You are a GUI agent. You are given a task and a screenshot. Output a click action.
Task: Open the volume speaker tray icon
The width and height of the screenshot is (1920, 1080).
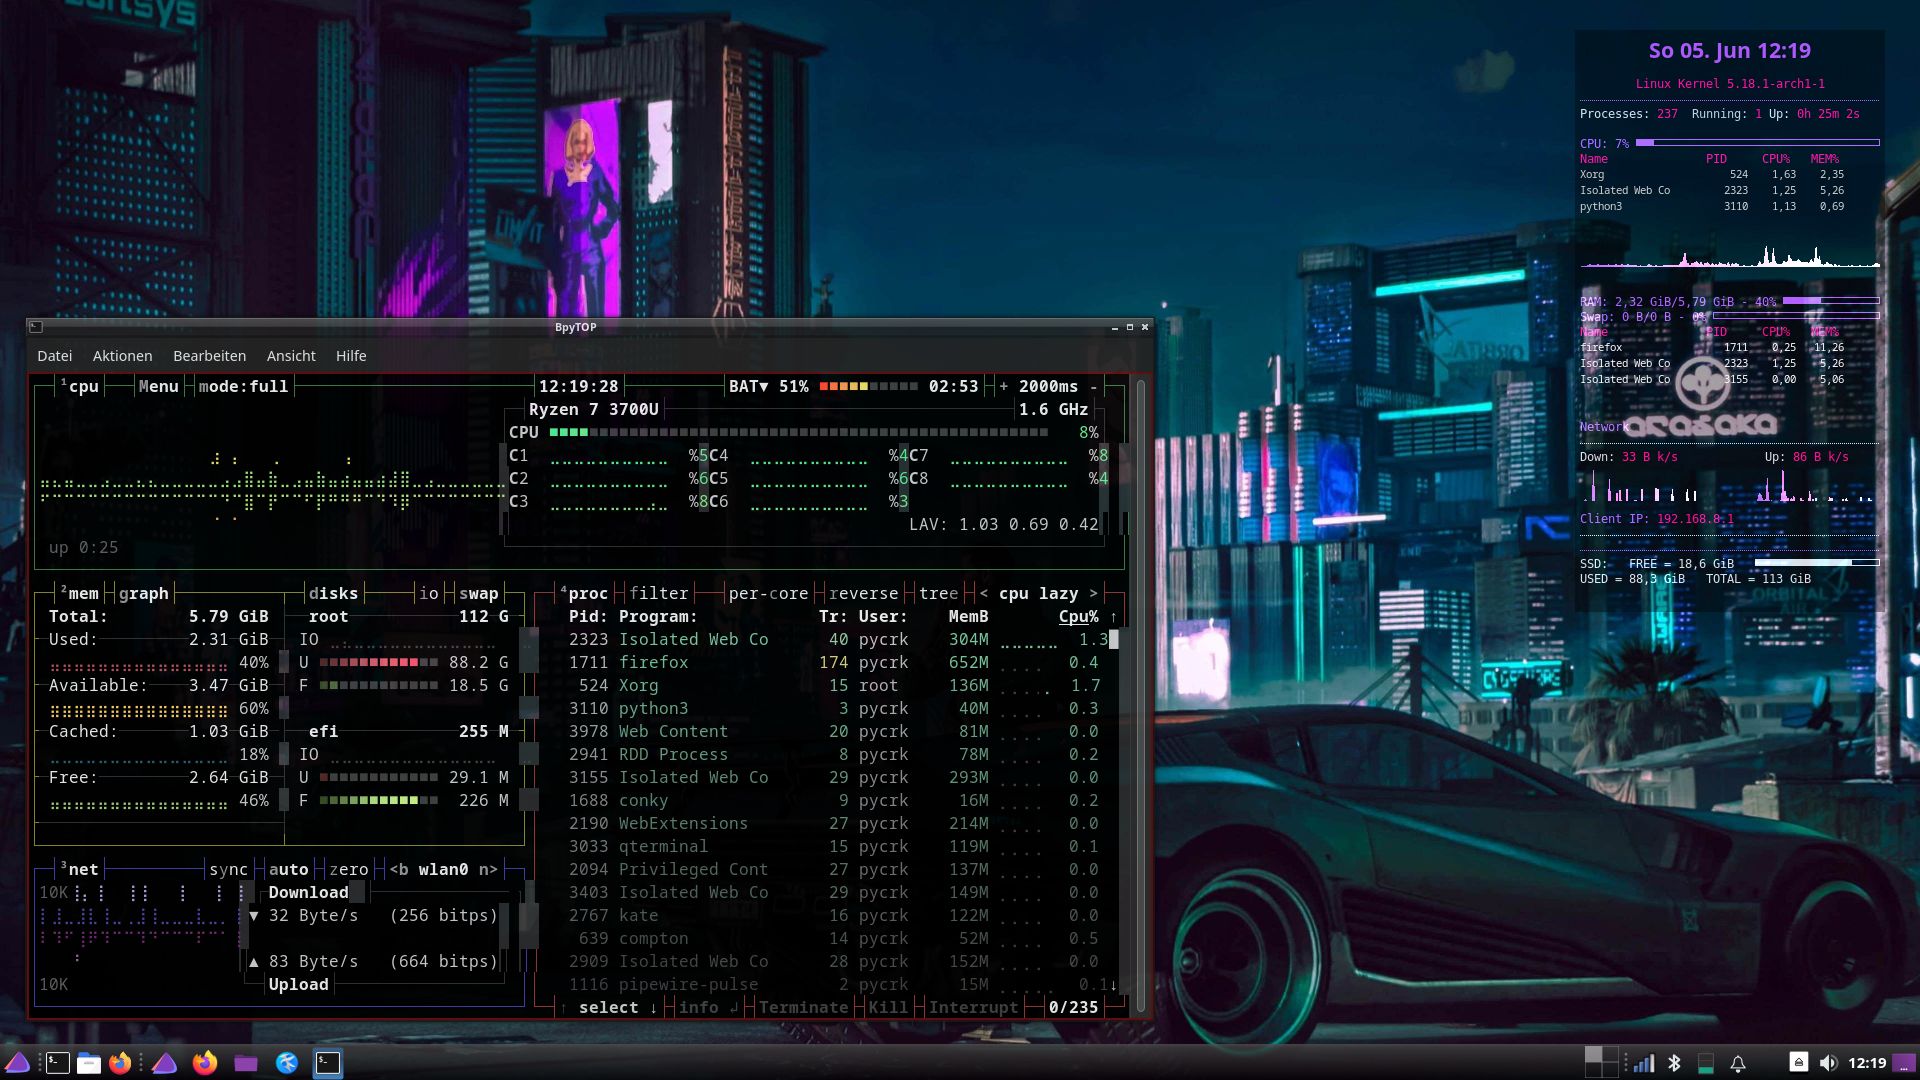click(x=1828, y=1063)
